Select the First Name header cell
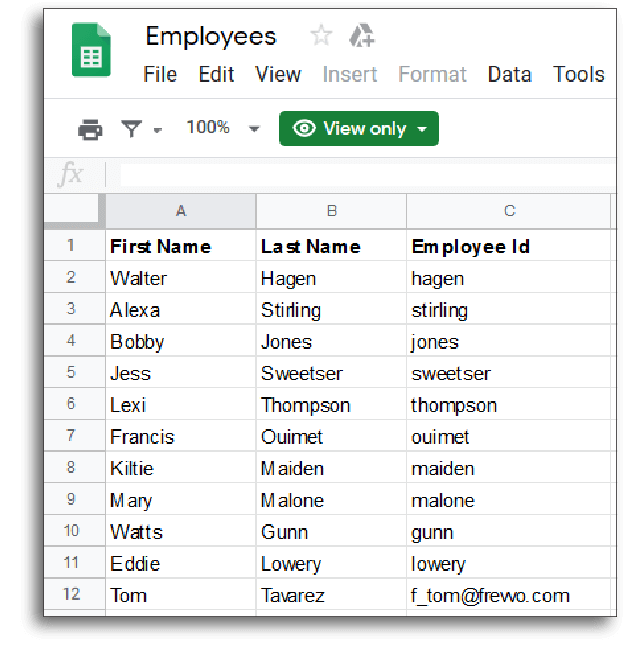 tap(181, 246)
